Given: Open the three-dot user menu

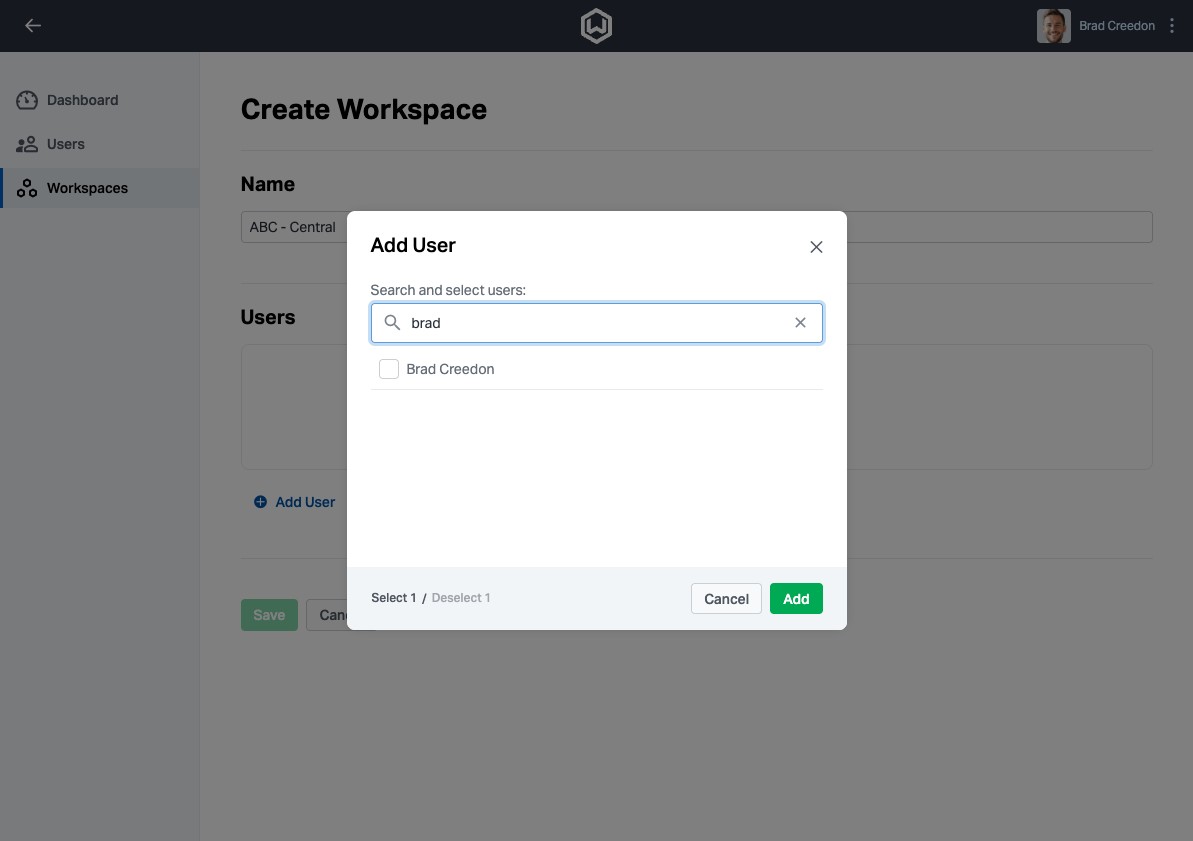Looking at the screenshot, I should click(1172, 26).
